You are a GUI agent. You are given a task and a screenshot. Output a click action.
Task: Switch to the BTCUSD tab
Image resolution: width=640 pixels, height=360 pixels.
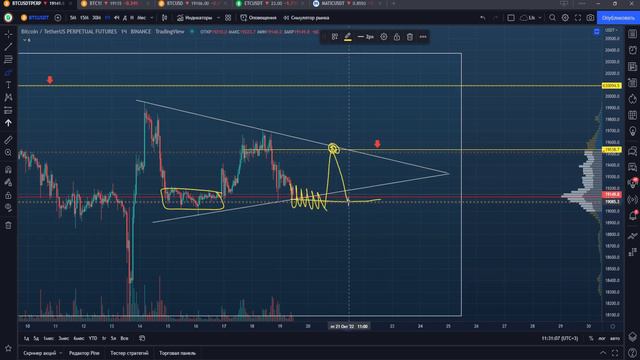[x=192, y=4]
